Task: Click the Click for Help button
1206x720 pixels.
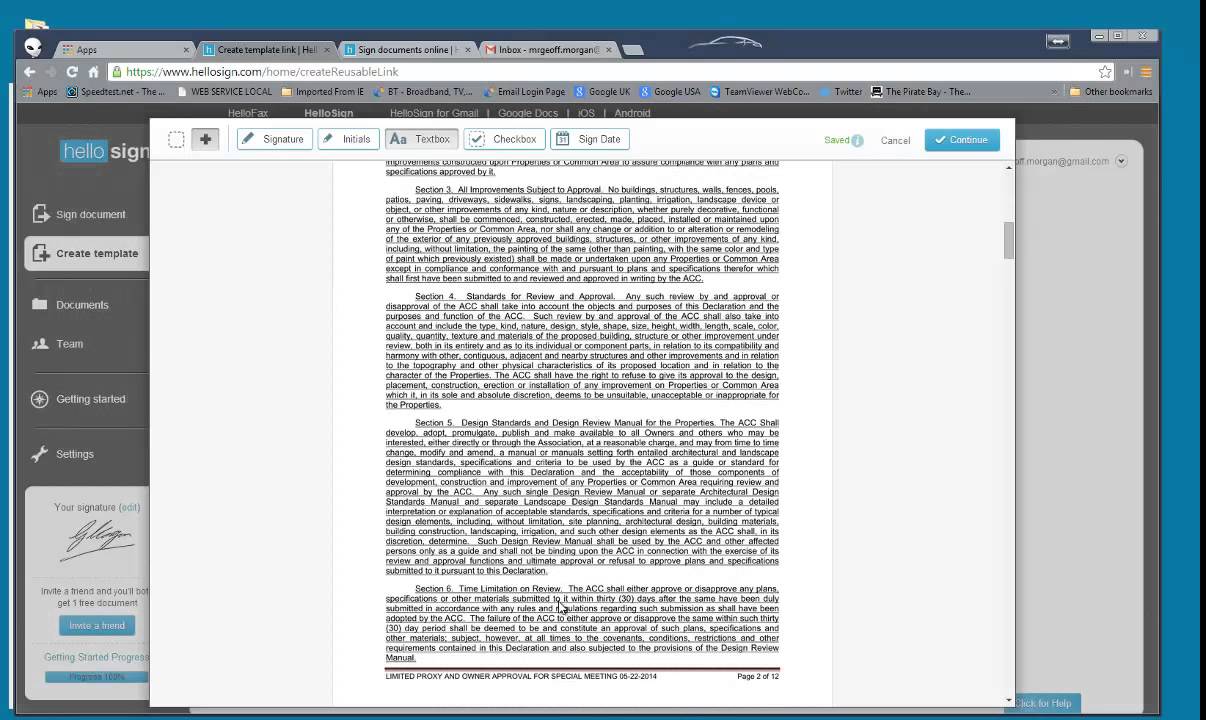Action: click(1042, 703)
